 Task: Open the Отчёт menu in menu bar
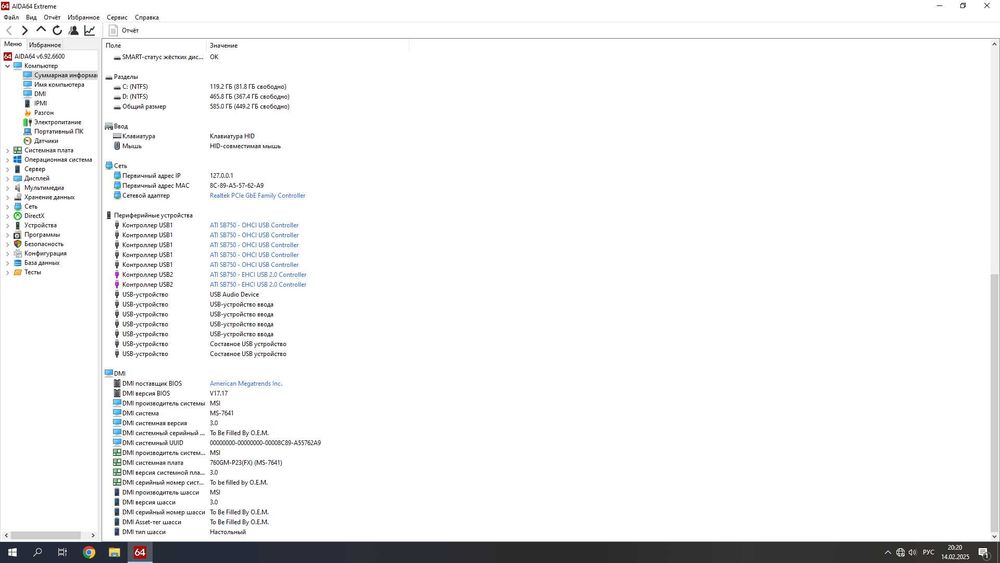(52, 17)
